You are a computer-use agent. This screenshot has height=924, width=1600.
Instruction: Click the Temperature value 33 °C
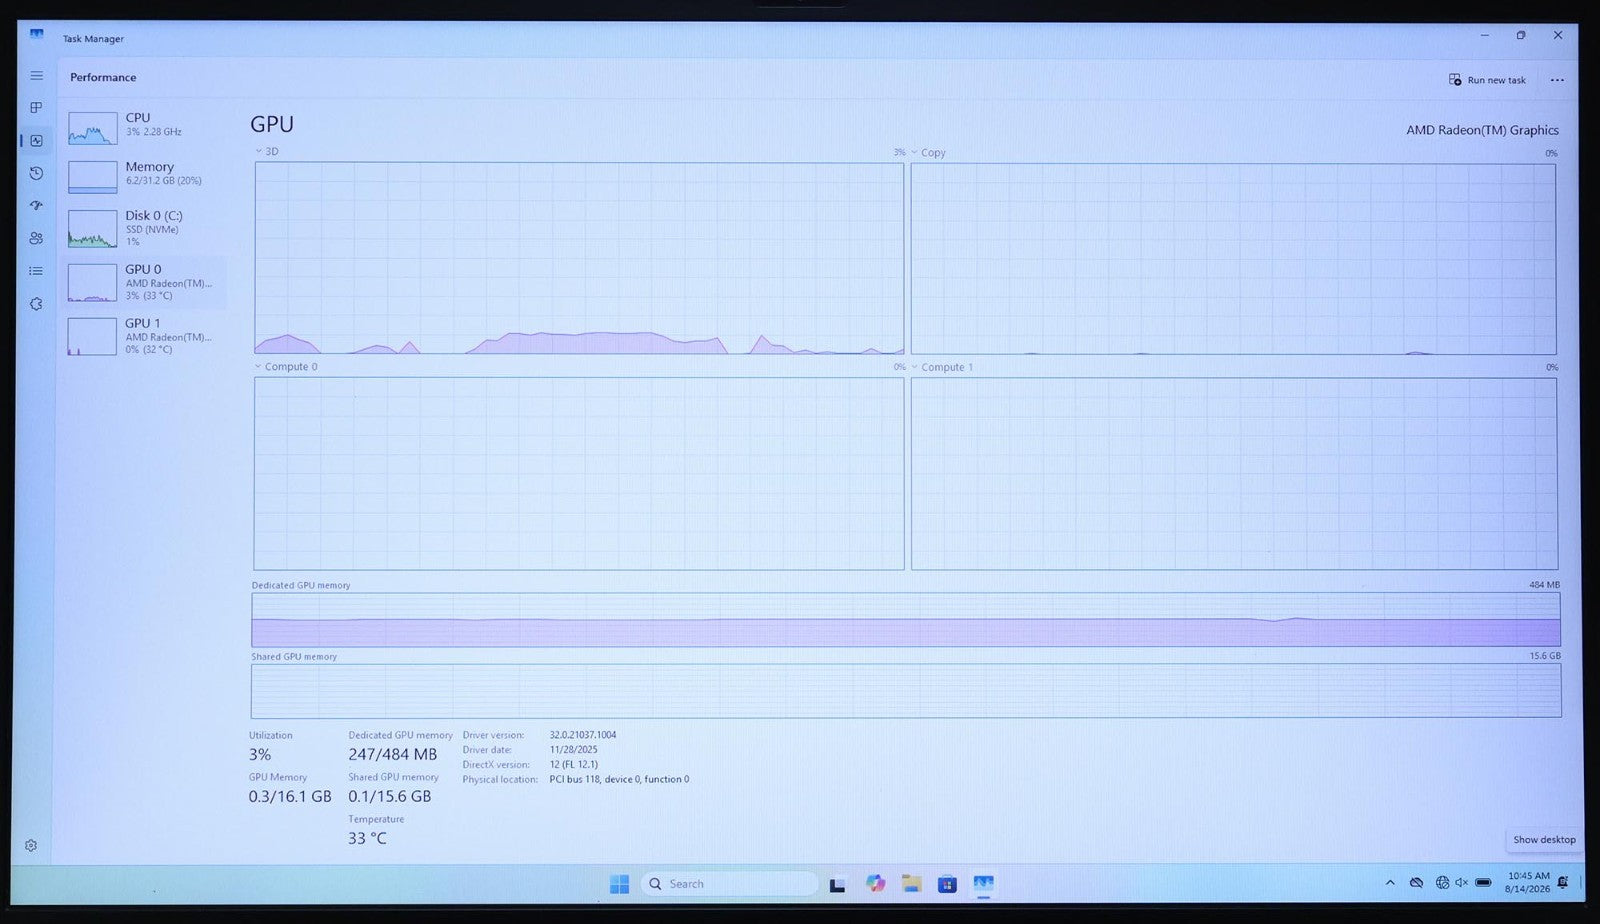pos(367,839)
